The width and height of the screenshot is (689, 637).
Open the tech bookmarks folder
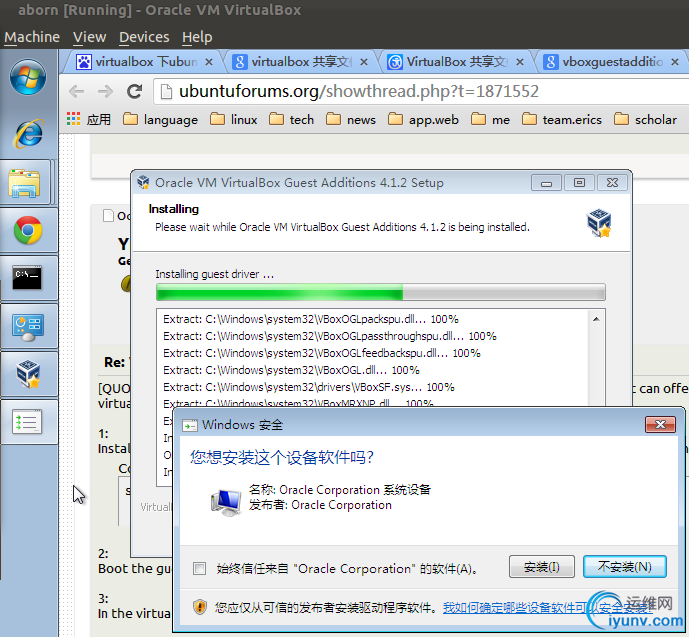point(291,119)
